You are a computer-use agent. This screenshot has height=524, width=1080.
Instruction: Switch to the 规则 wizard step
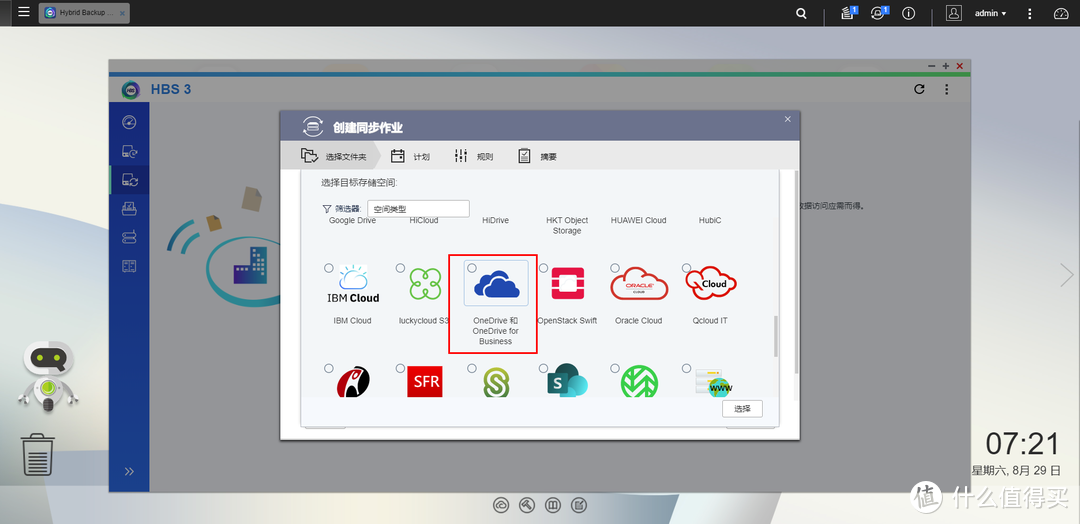click(474, 156)
